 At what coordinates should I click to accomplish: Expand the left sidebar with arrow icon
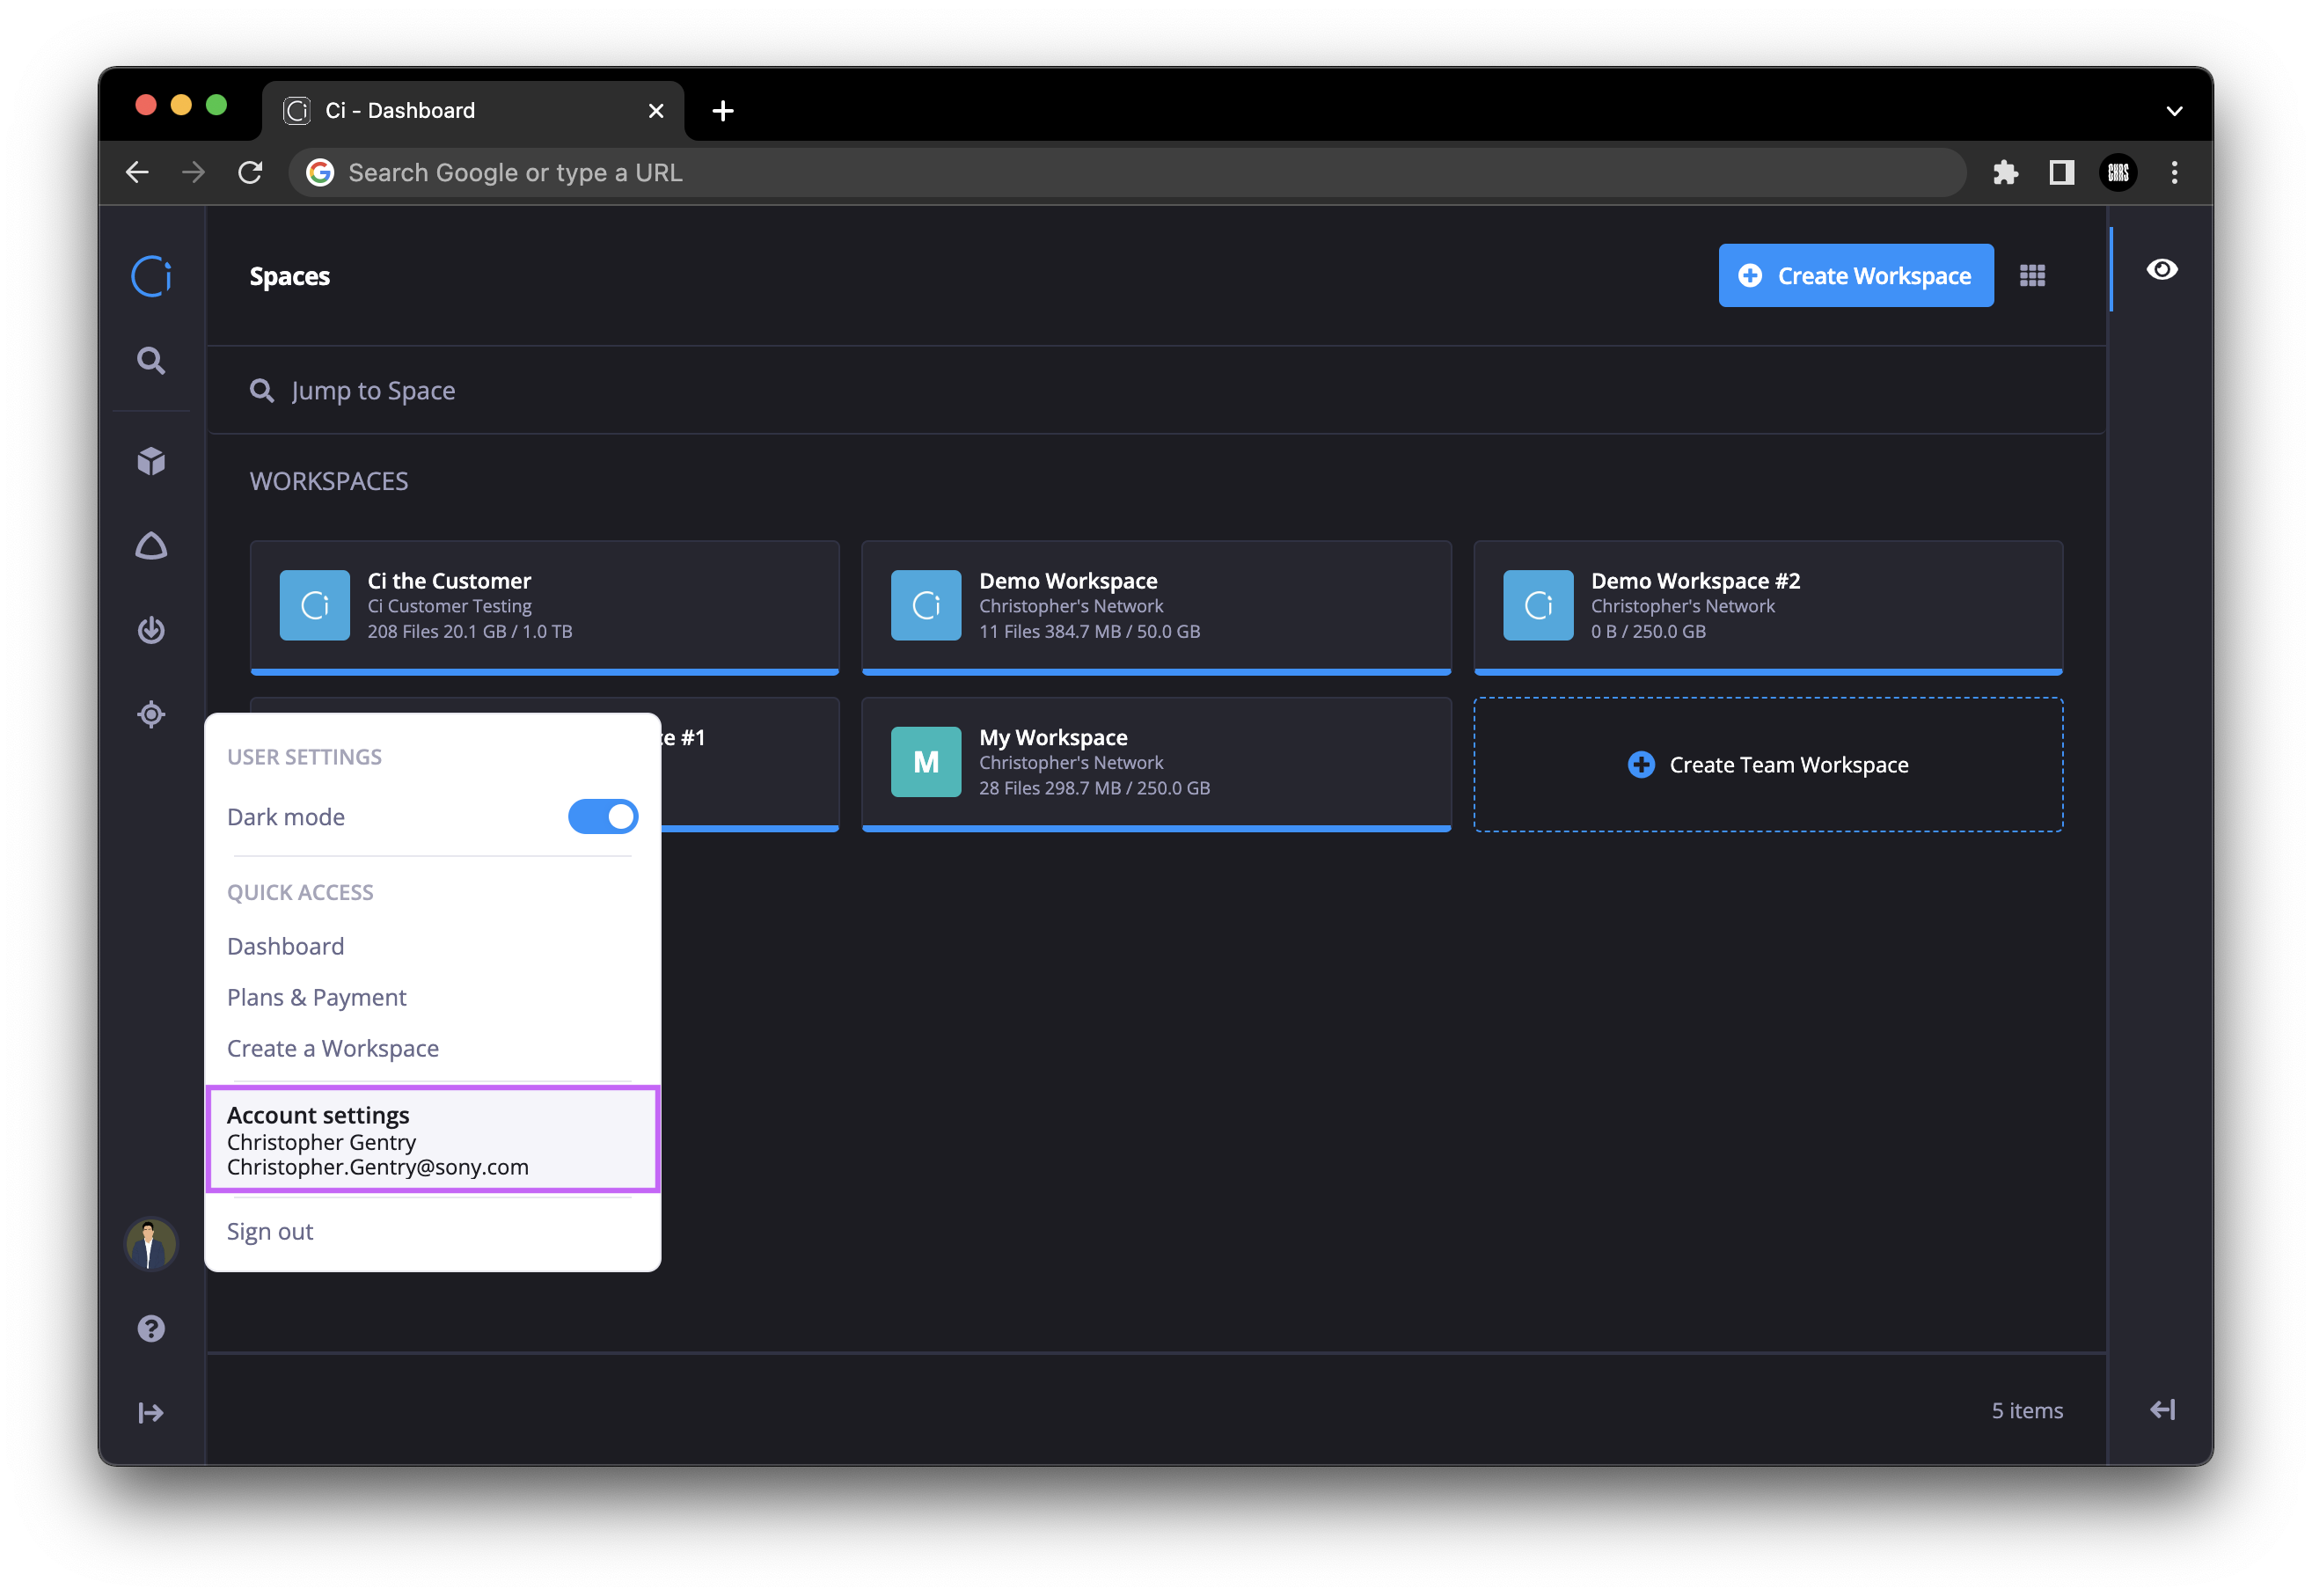[151, 1412]
